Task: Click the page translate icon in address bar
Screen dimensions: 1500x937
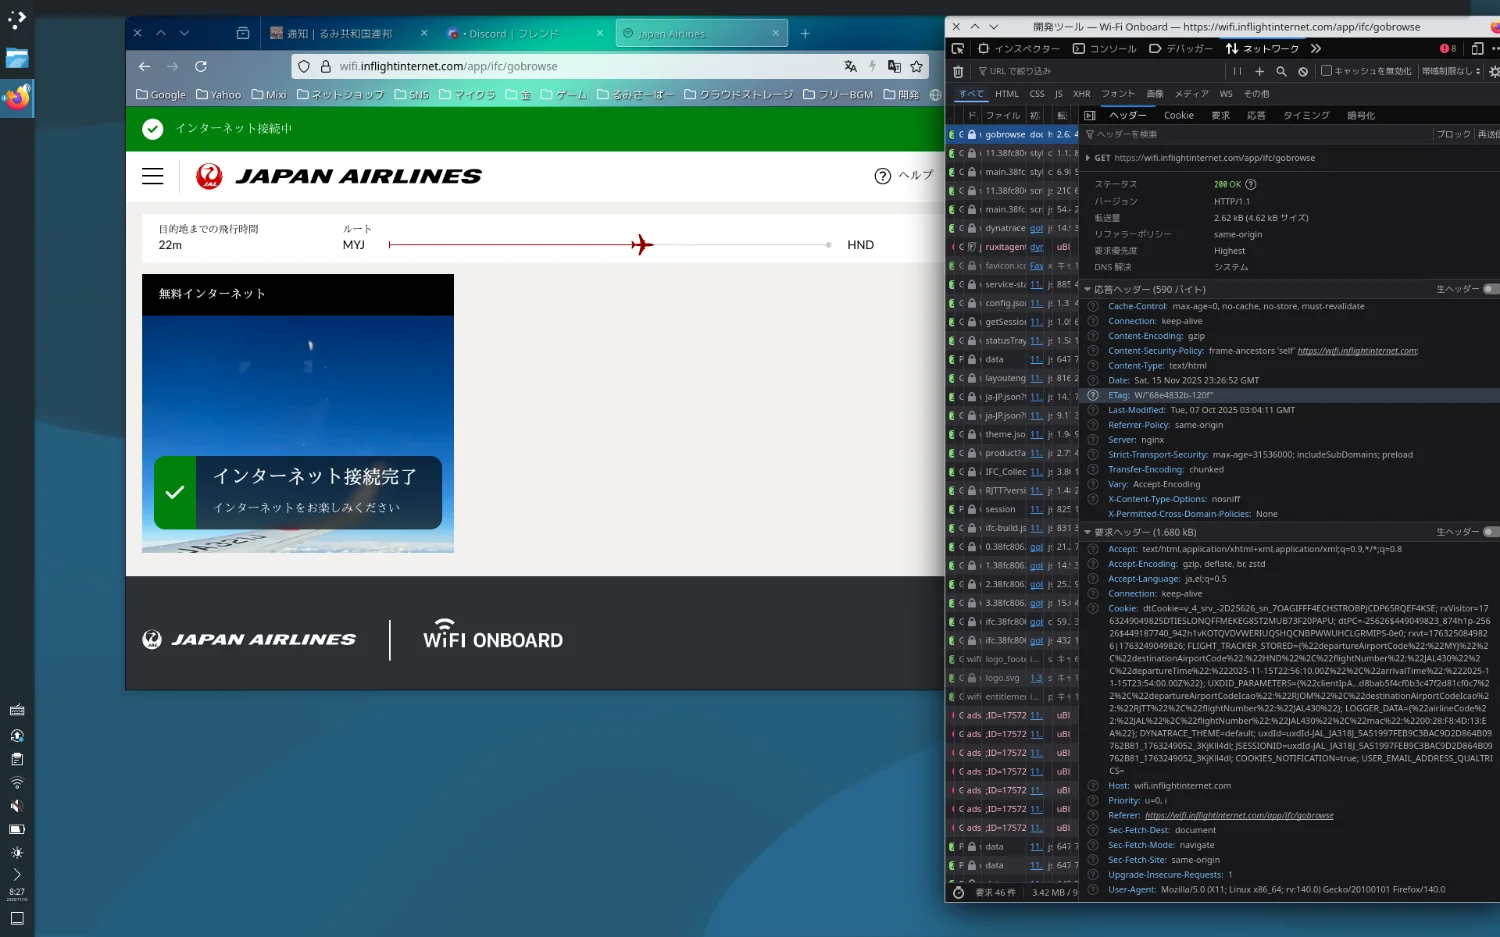Action: (x=850, y=67)
